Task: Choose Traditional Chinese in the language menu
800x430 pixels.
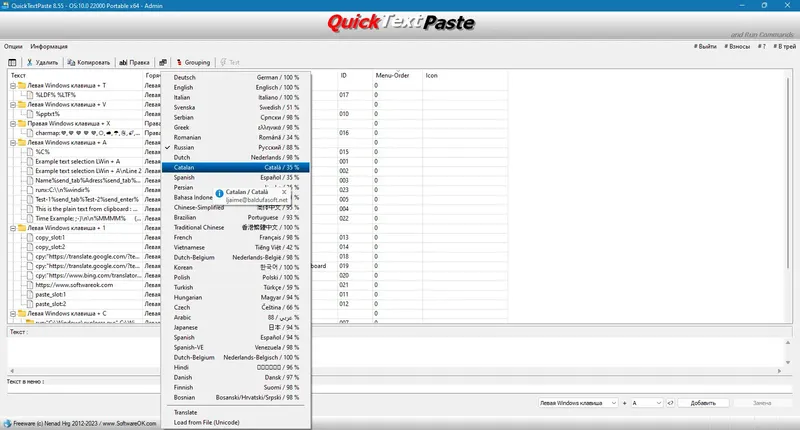Action: [x=236, y=227]
